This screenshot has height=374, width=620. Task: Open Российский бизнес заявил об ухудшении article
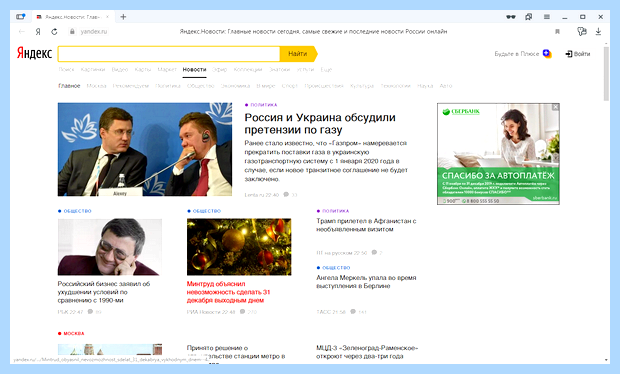coord(104,292)
